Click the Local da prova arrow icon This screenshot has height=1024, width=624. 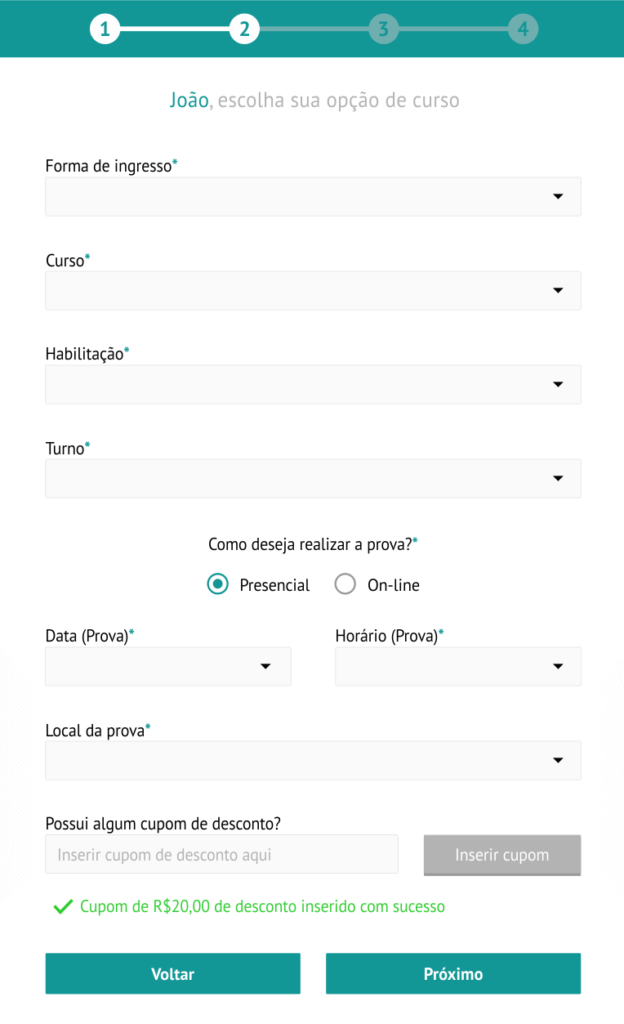tap(558, 761)
